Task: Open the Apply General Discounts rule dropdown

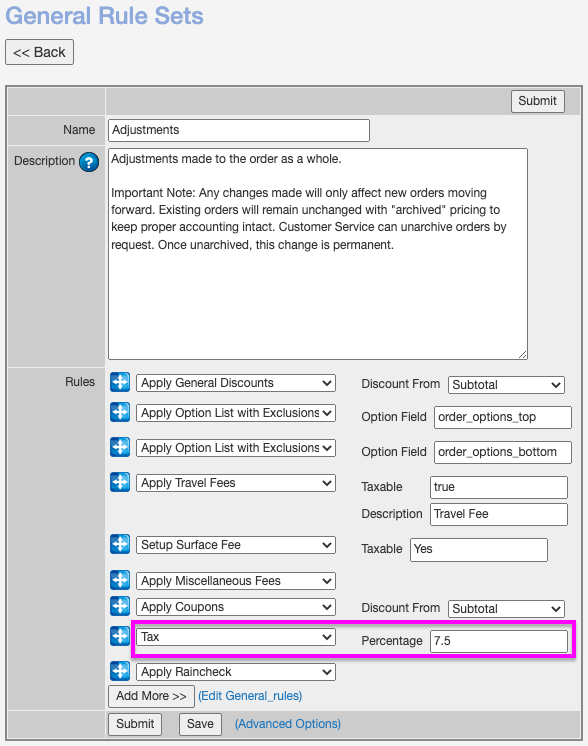Action: tap(236, 383)
